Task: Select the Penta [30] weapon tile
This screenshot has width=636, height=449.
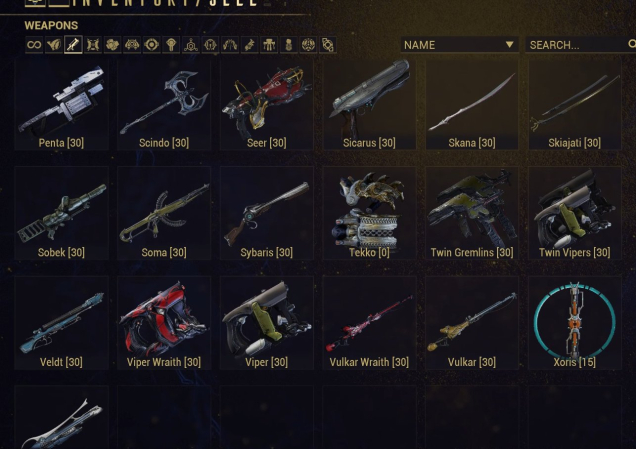Action: tap(61, 105)
